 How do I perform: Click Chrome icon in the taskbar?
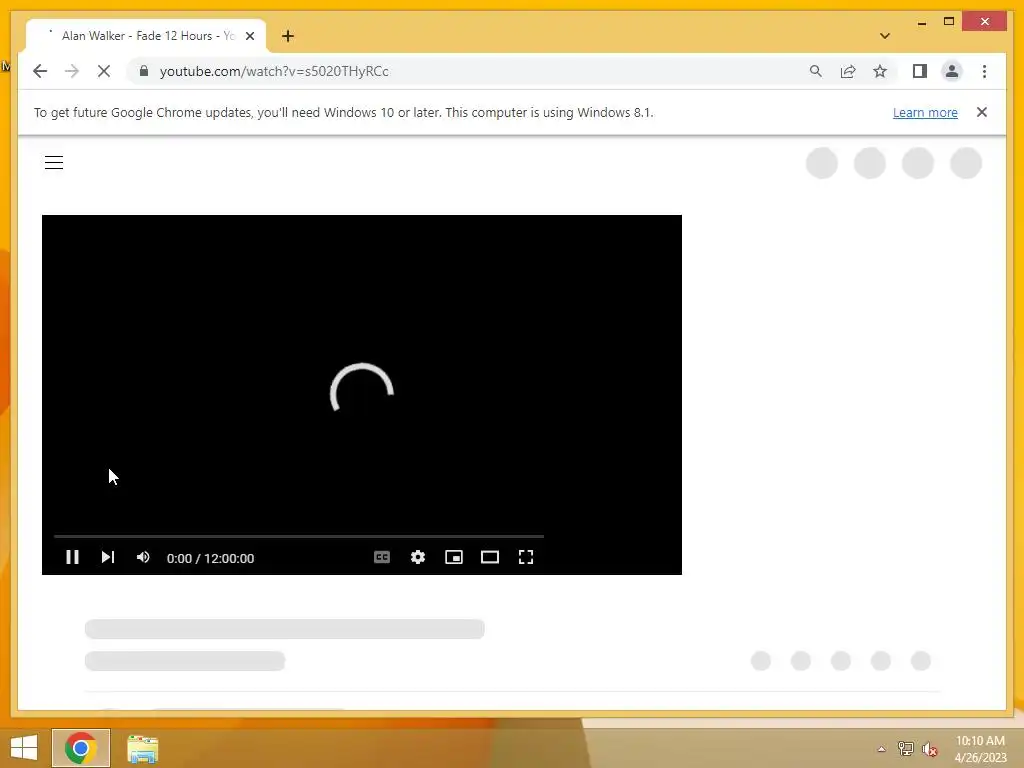coord(81,748)
